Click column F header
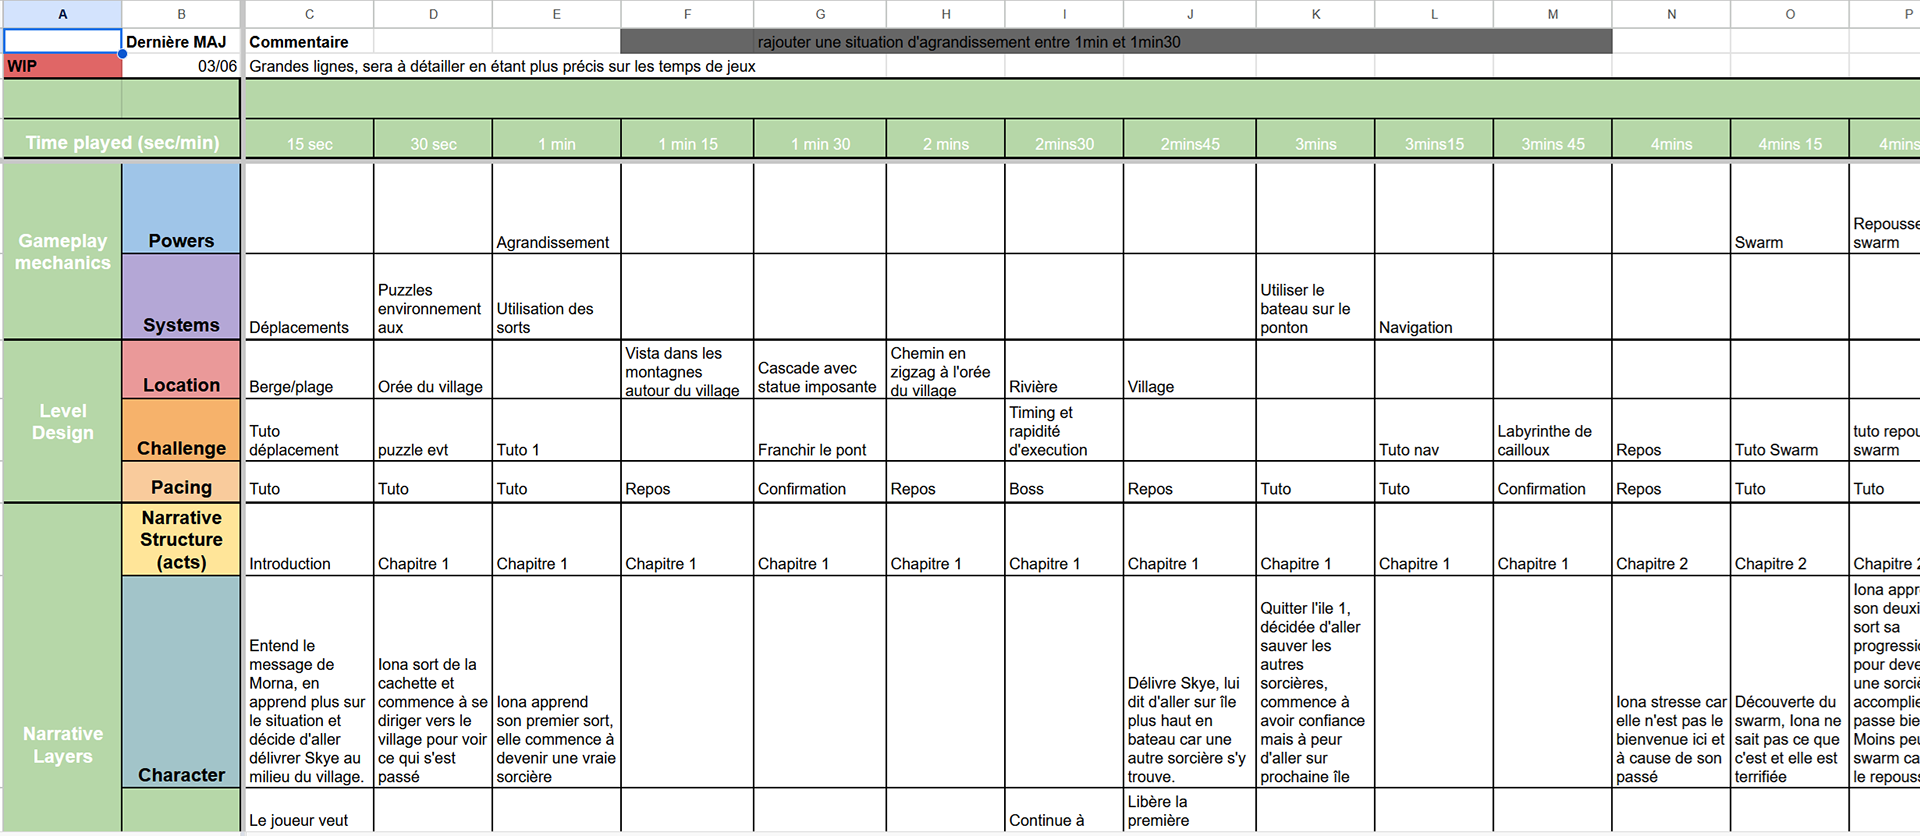Viewport: 1920px width, 836px height. [687, 14]
